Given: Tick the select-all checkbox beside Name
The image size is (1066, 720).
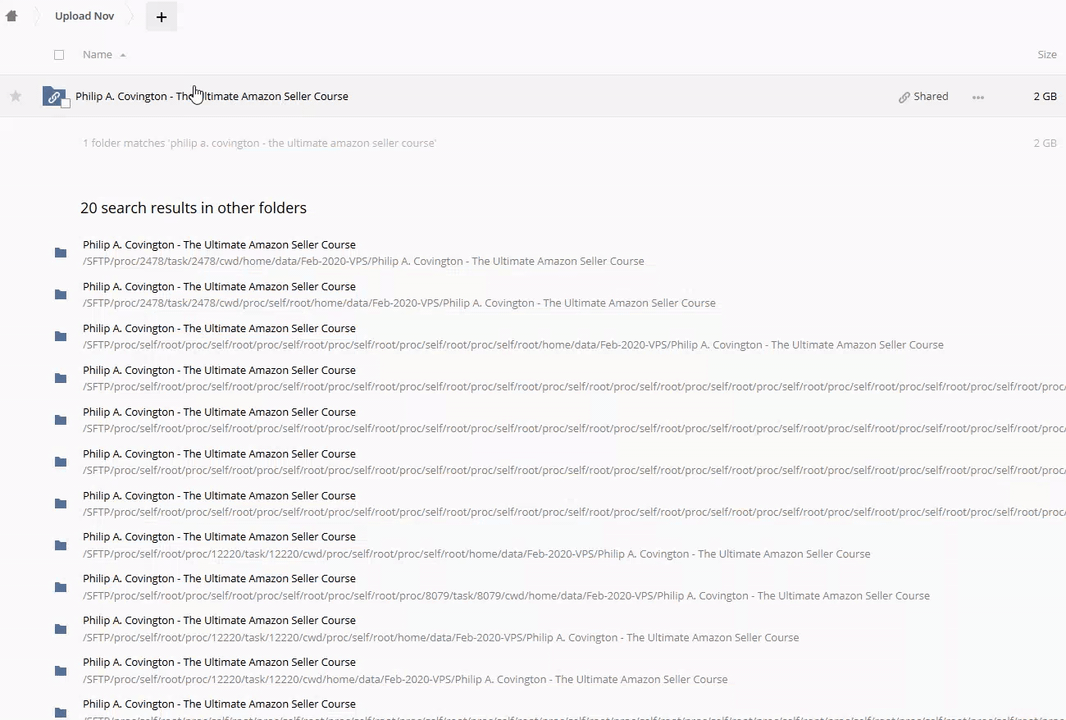Looking at the screenshot, I should 59,55.
